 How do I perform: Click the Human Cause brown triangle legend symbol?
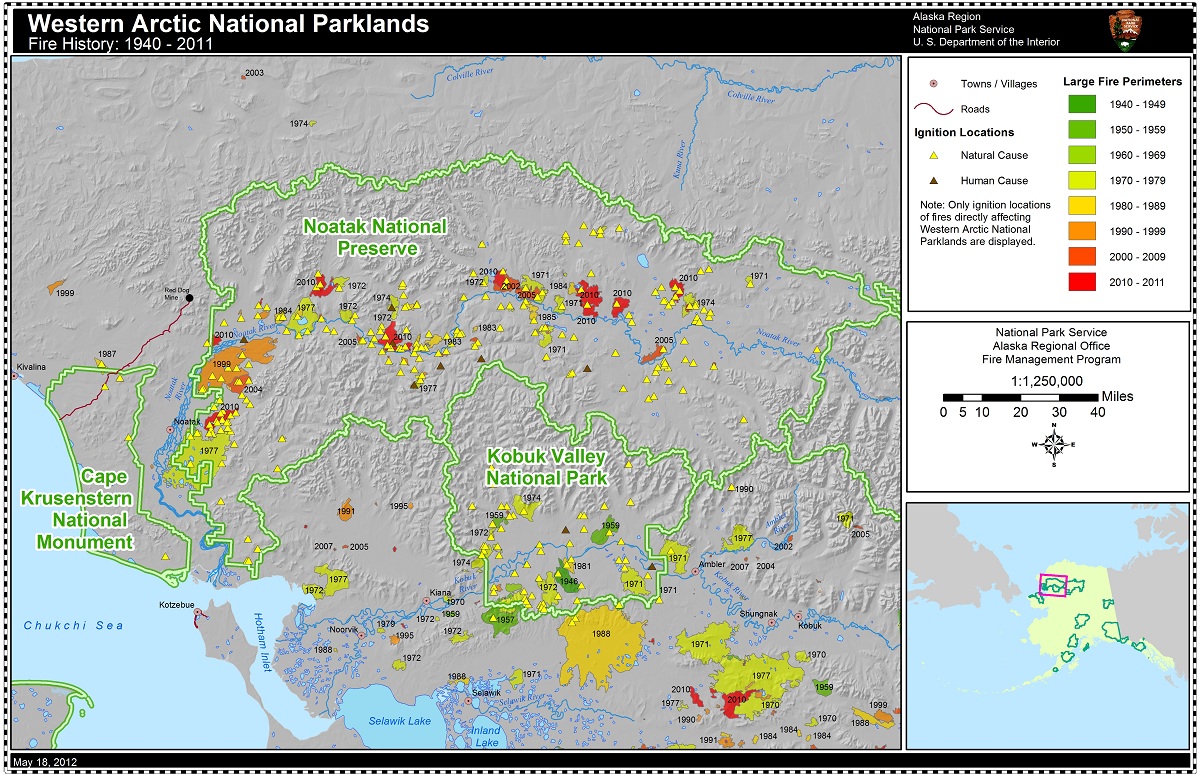coord(936,181)
